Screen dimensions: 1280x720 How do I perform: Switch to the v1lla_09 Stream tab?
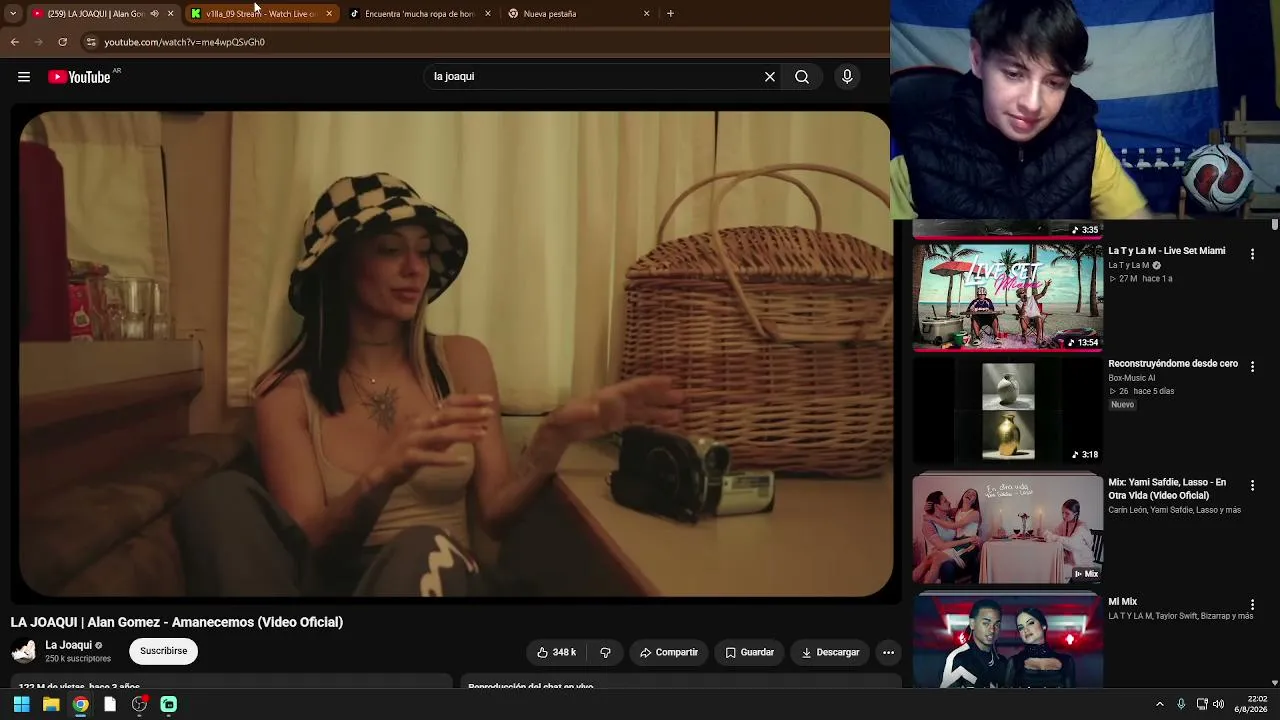(260, 14)
